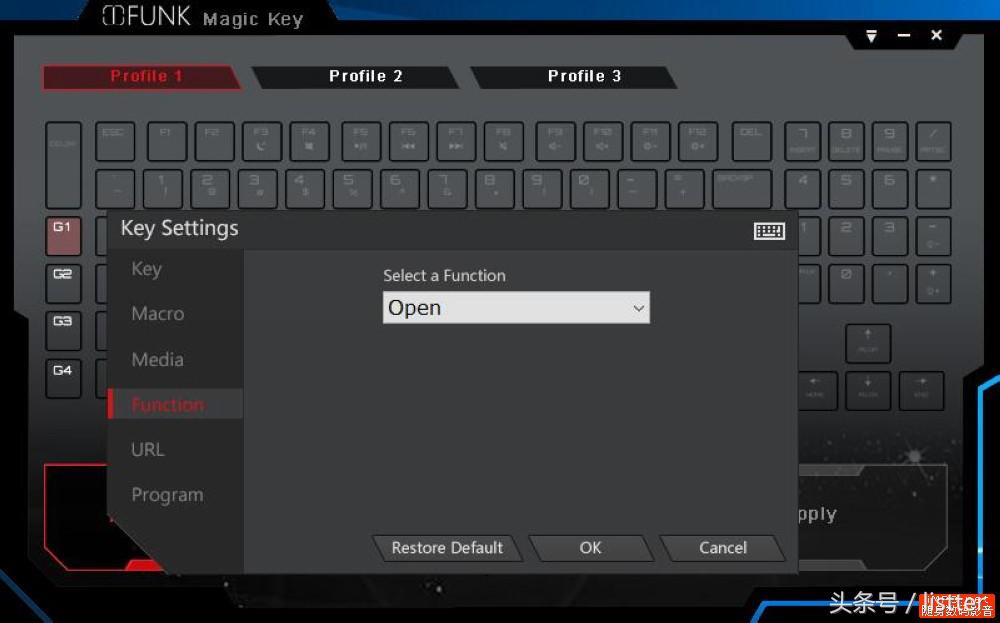This screenshot has height=623, width=1000.
Task: Click the F4 key on the keyboard layout
Action: (x=309, y=141)
